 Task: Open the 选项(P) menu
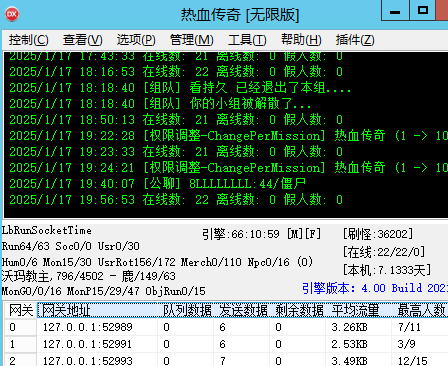136,40
